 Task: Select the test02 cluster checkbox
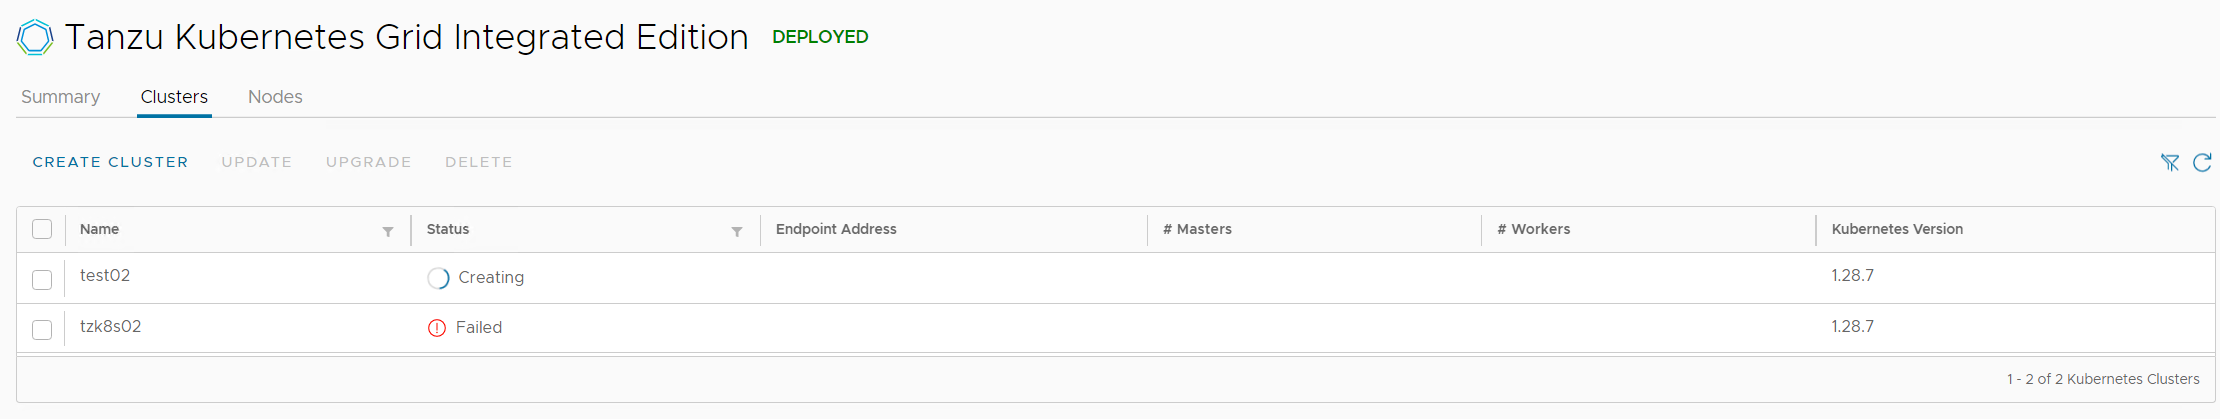(x=42, y=280)
